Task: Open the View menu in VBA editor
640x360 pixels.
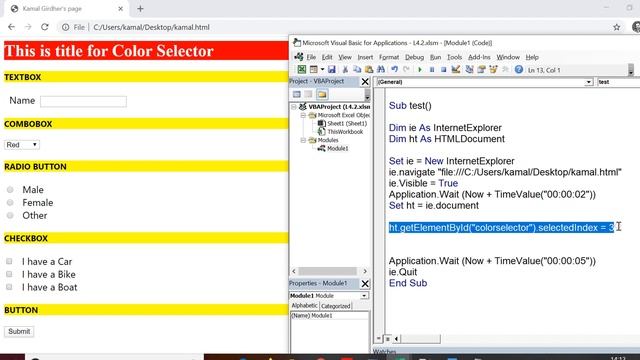Action: point(344,57)
